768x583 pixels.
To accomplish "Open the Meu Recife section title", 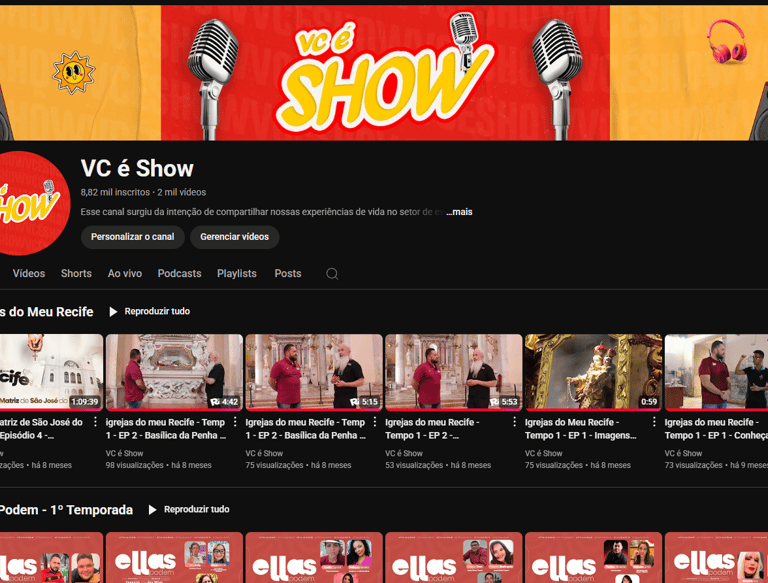I will tap(47, 312).
